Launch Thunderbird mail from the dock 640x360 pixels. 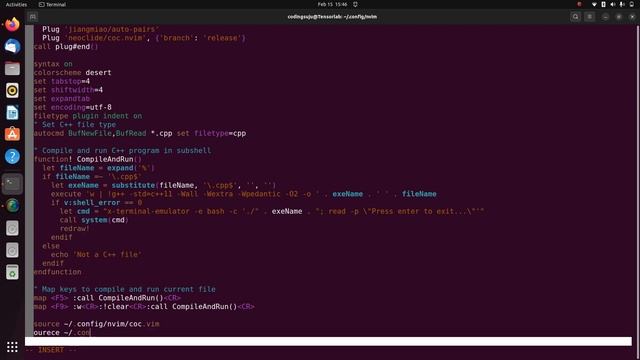pos(12,47)
